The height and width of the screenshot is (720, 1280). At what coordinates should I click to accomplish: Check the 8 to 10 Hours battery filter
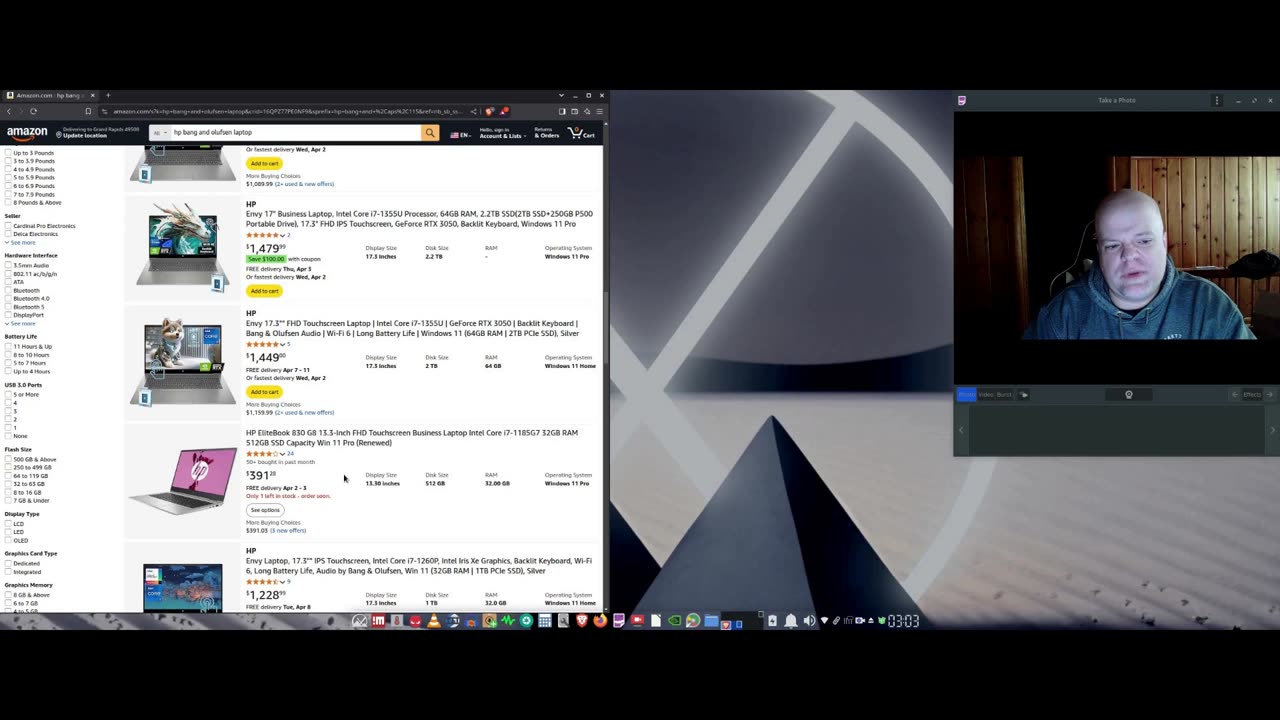coord(9,354)
